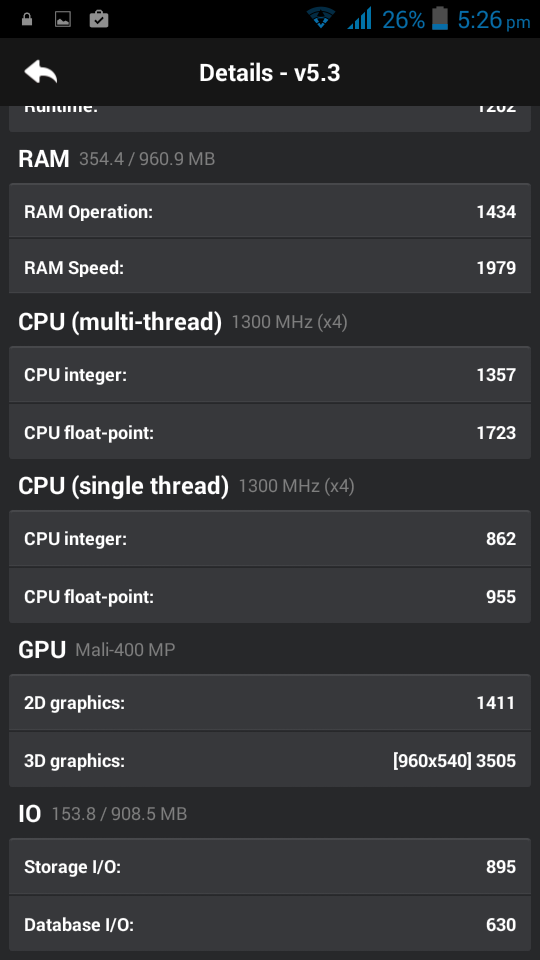Tap the back arrow icon
Viewport: 540px width, 960px height.
coord(40,72)
